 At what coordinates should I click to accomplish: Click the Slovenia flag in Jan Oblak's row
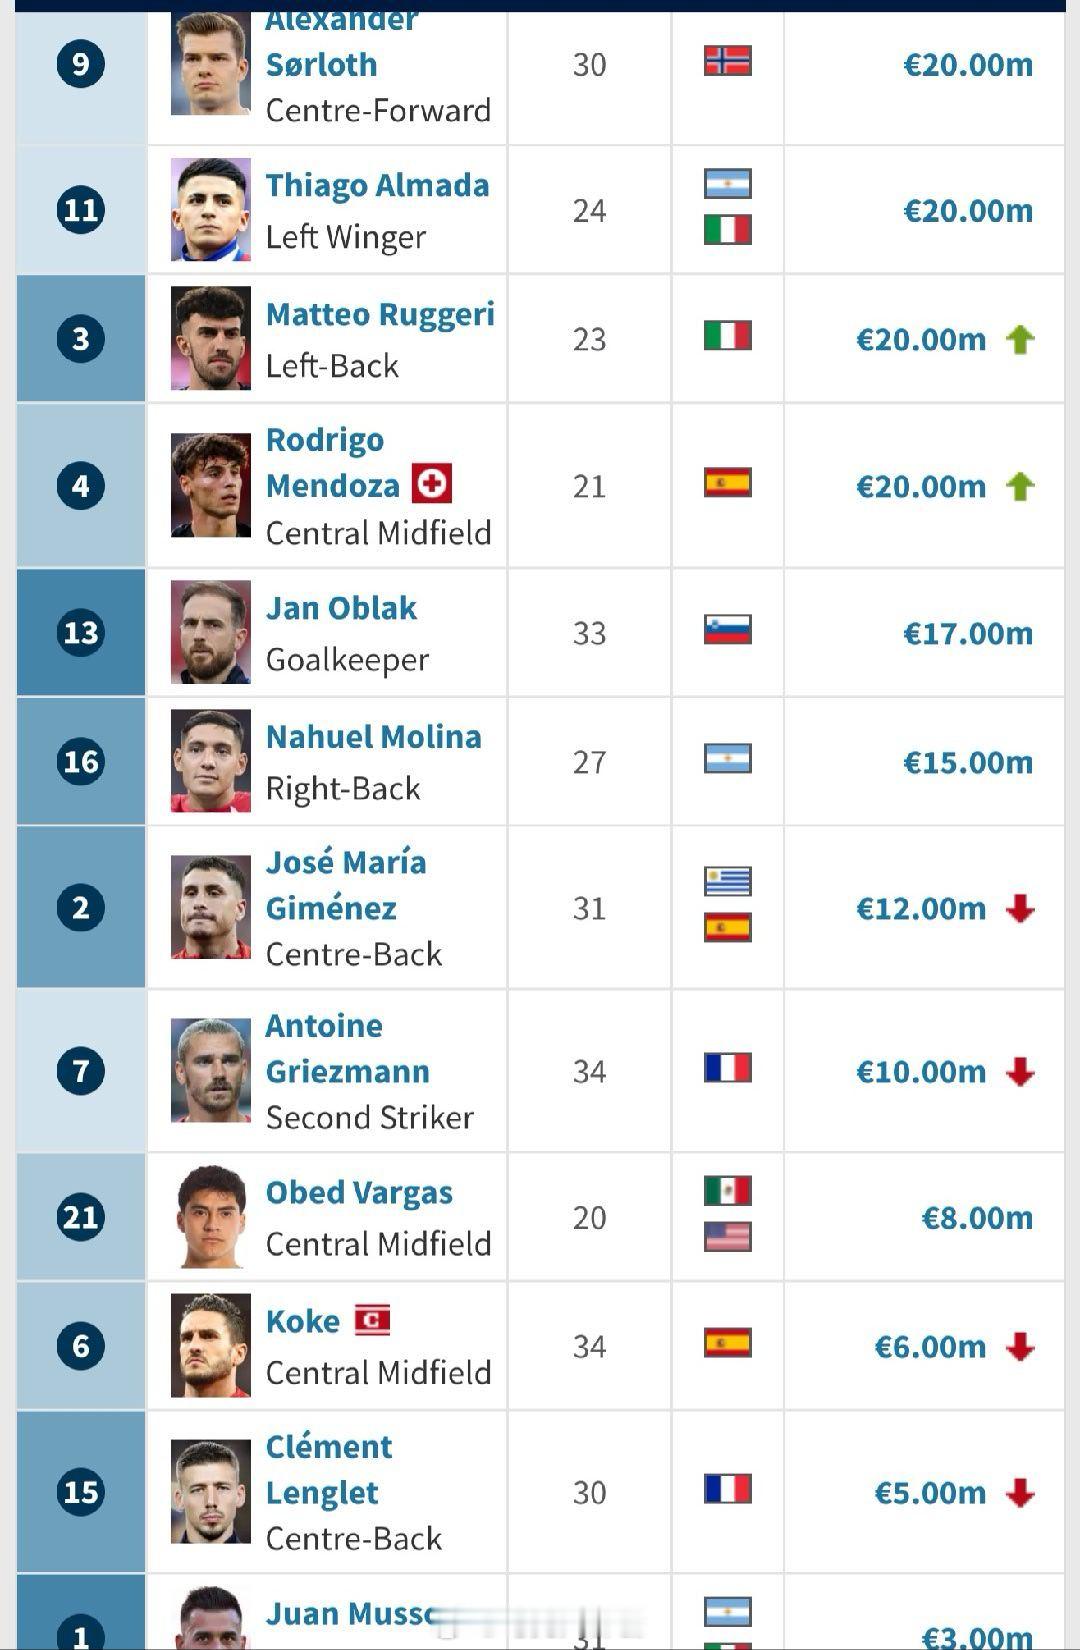coord(727,630)
